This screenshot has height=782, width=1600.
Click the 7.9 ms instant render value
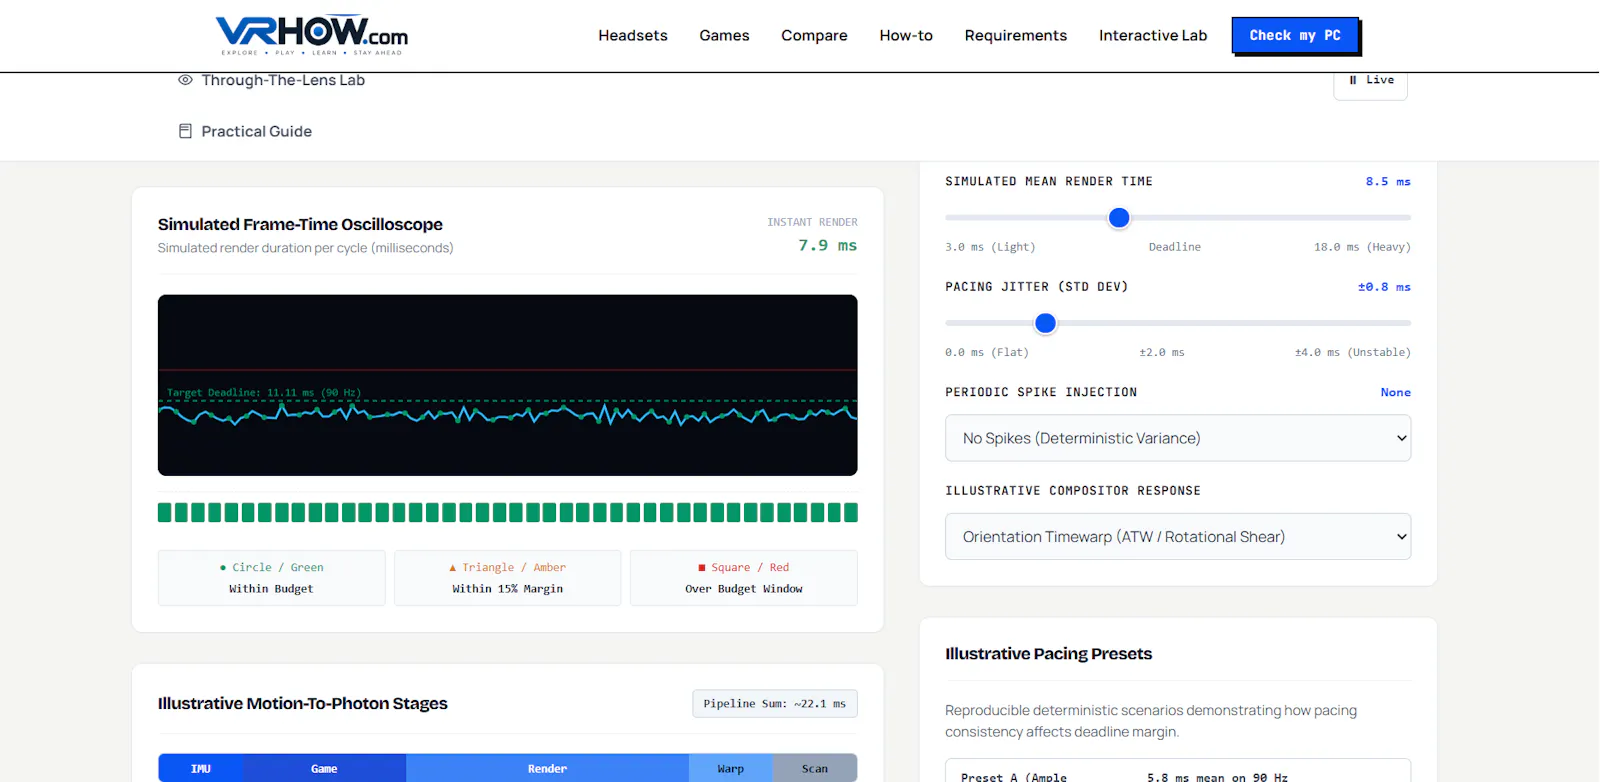827,246
